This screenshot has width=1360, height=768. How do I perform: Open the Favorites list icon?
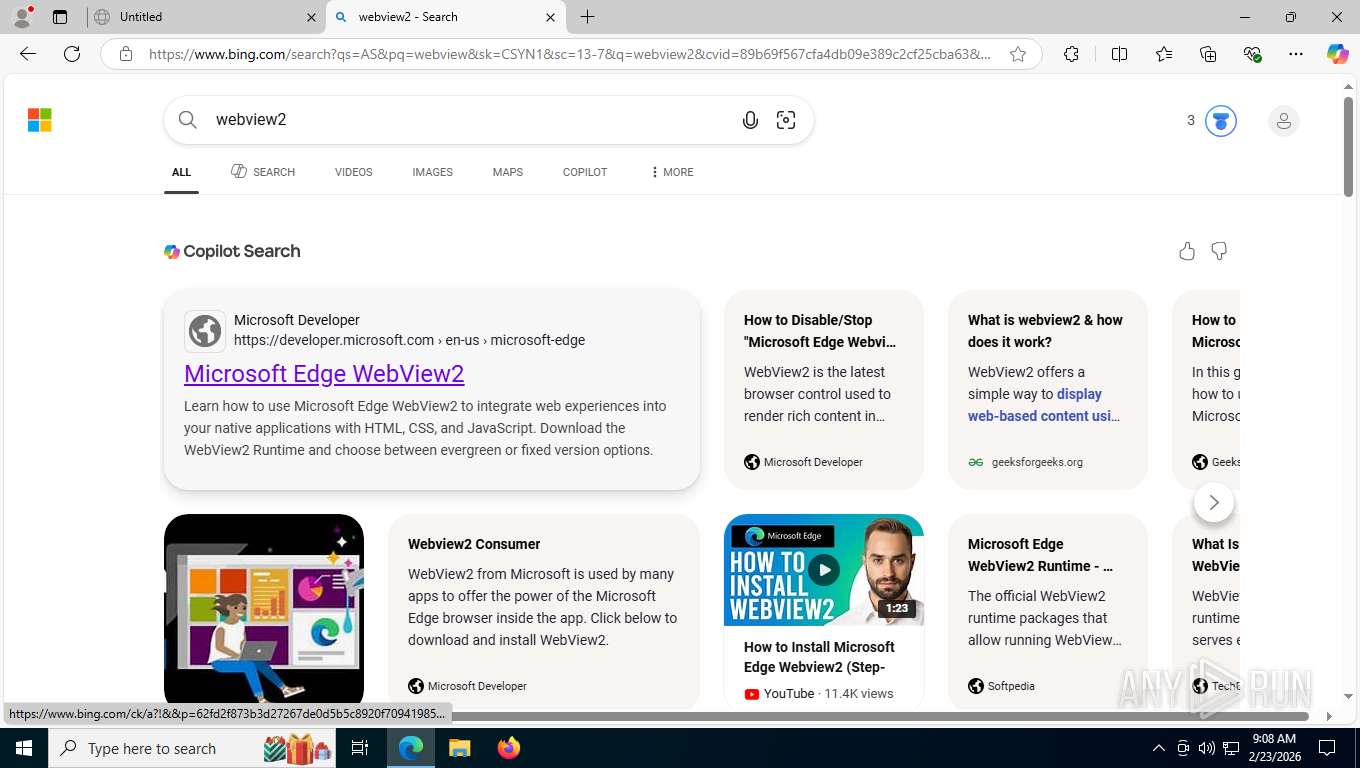(x=1164, y=54)
